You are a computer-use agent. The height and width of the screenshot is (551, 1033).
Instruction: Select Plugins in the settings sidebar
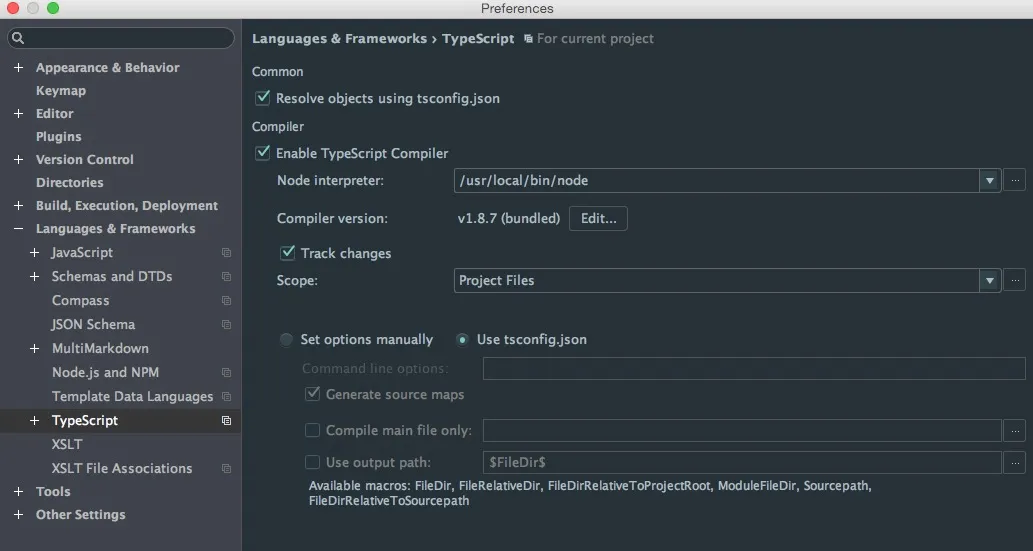(59, 137)
